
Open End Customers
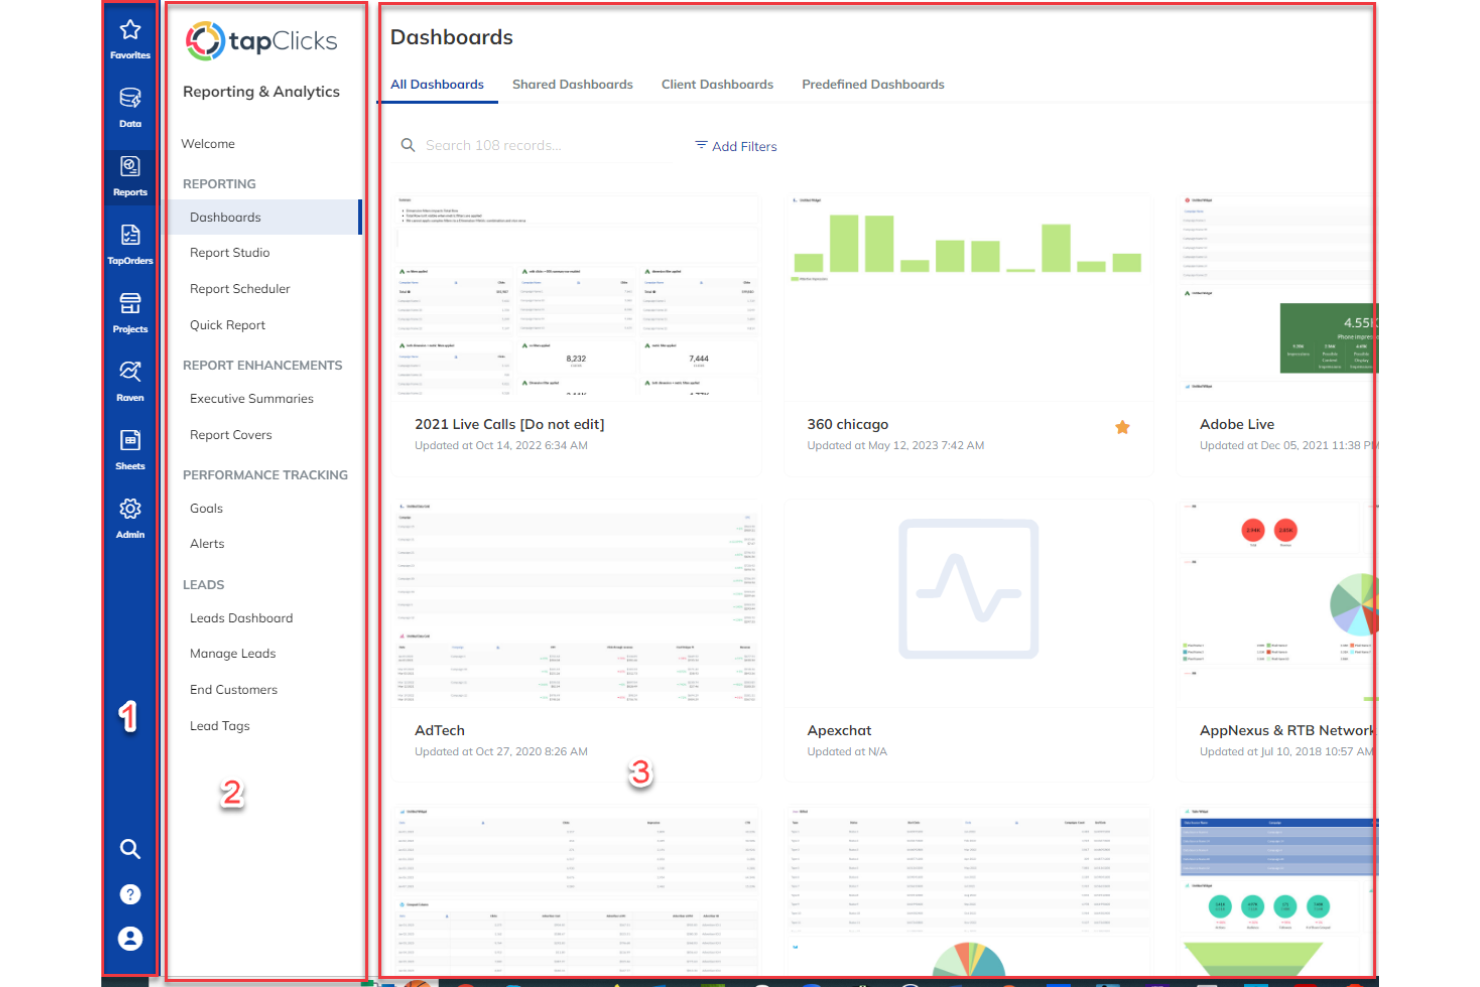click(234, 690)
